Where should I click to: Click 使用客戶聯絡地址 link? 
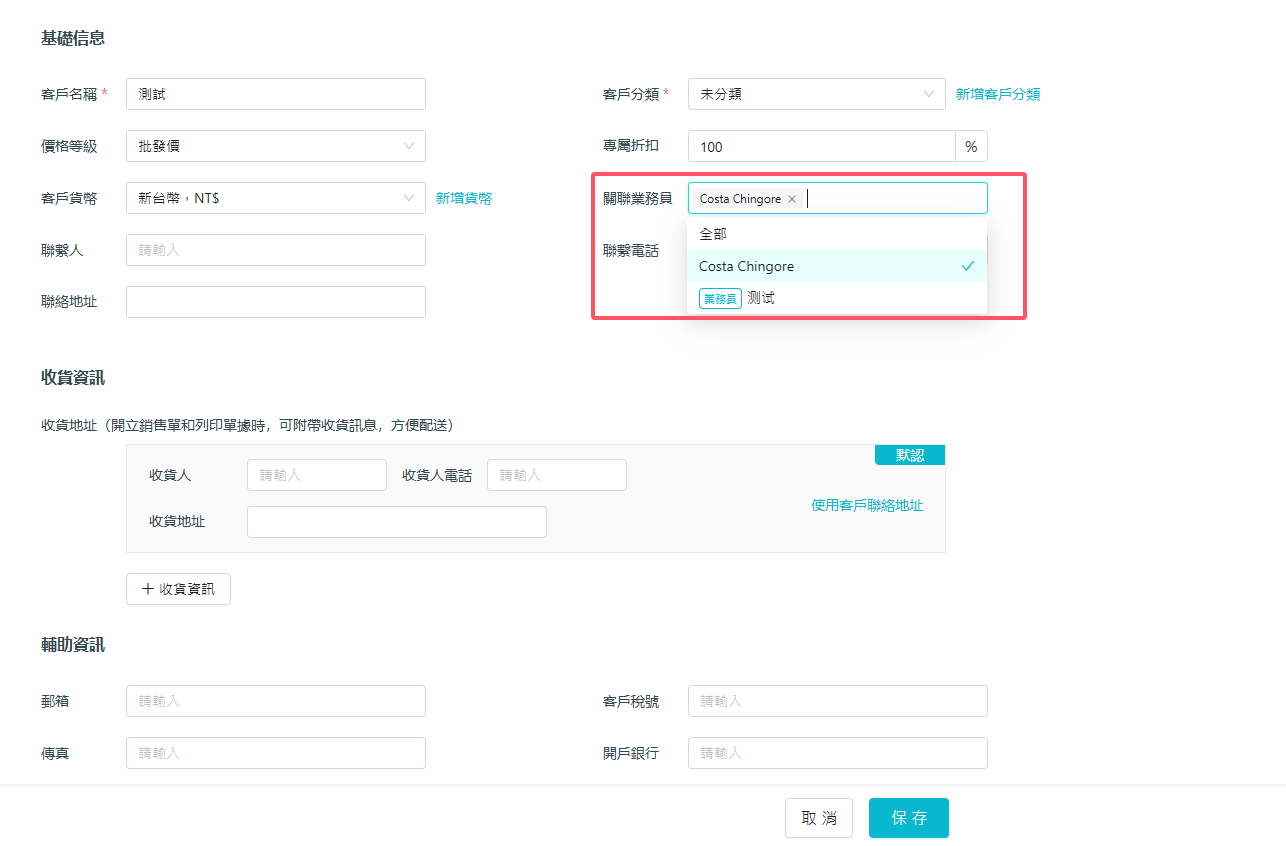[867, 505]
